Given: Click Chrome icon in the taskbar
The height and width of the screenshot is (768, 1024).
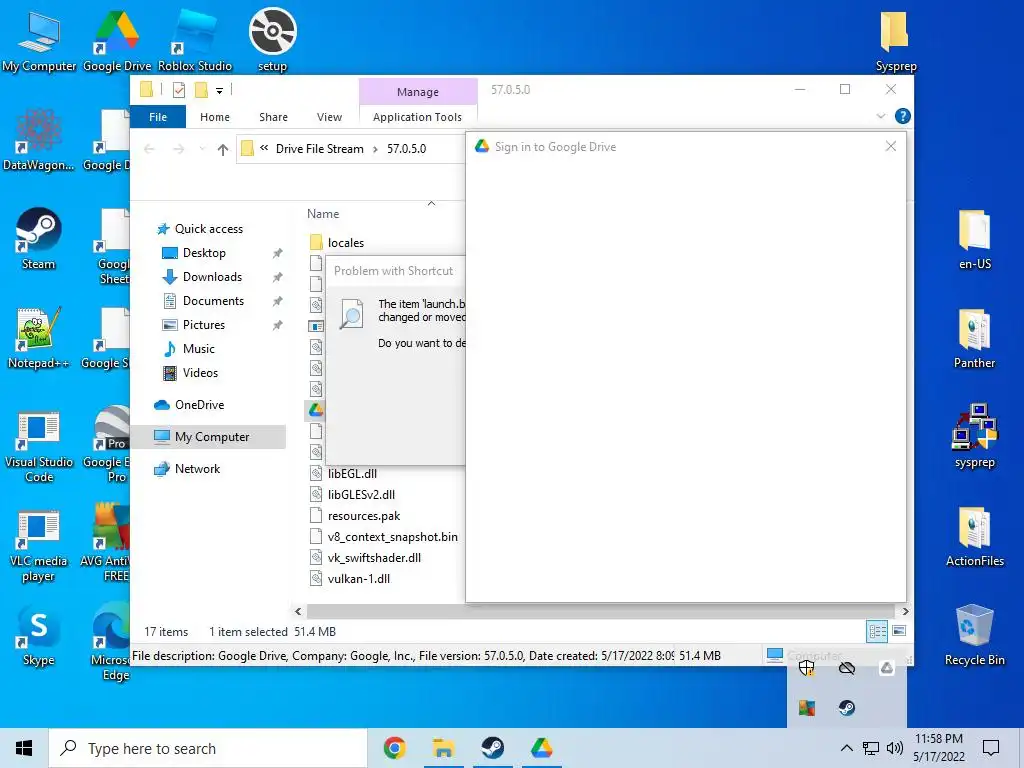Looking at the screenshot, I should (x=394, y=748).
